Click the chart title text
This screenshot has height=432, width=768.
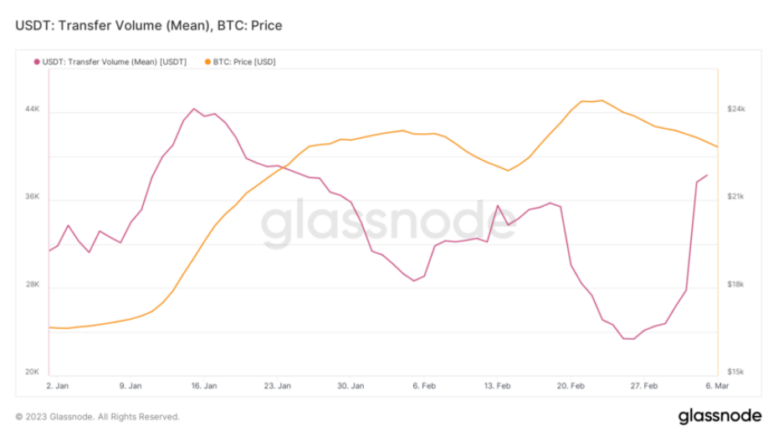coord(148,24)
